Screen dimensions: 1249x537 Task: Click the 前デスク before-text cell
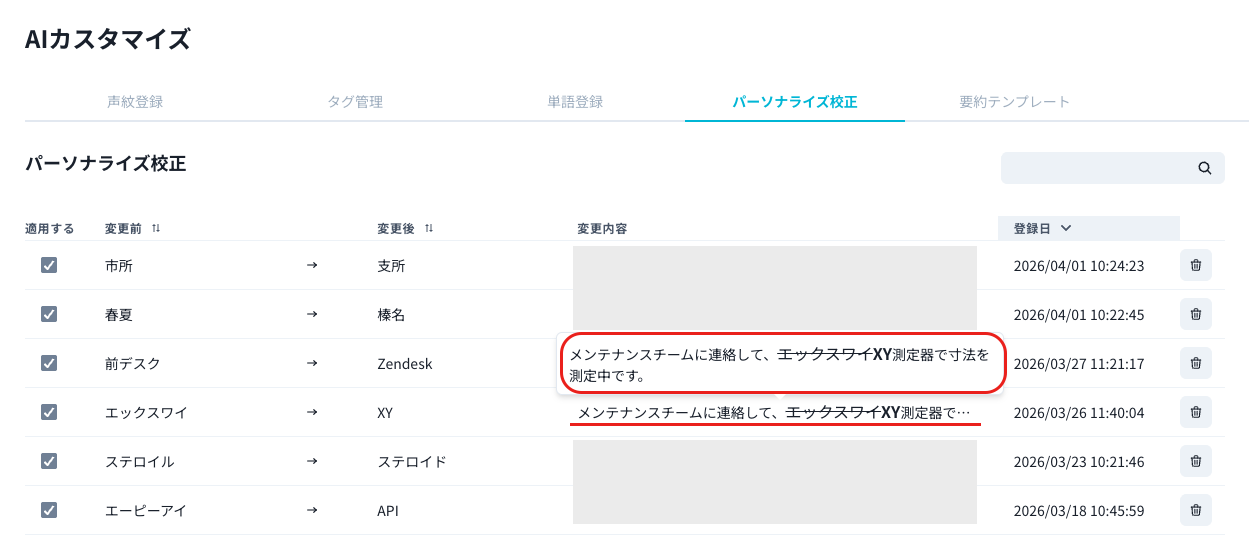point(133,363)
